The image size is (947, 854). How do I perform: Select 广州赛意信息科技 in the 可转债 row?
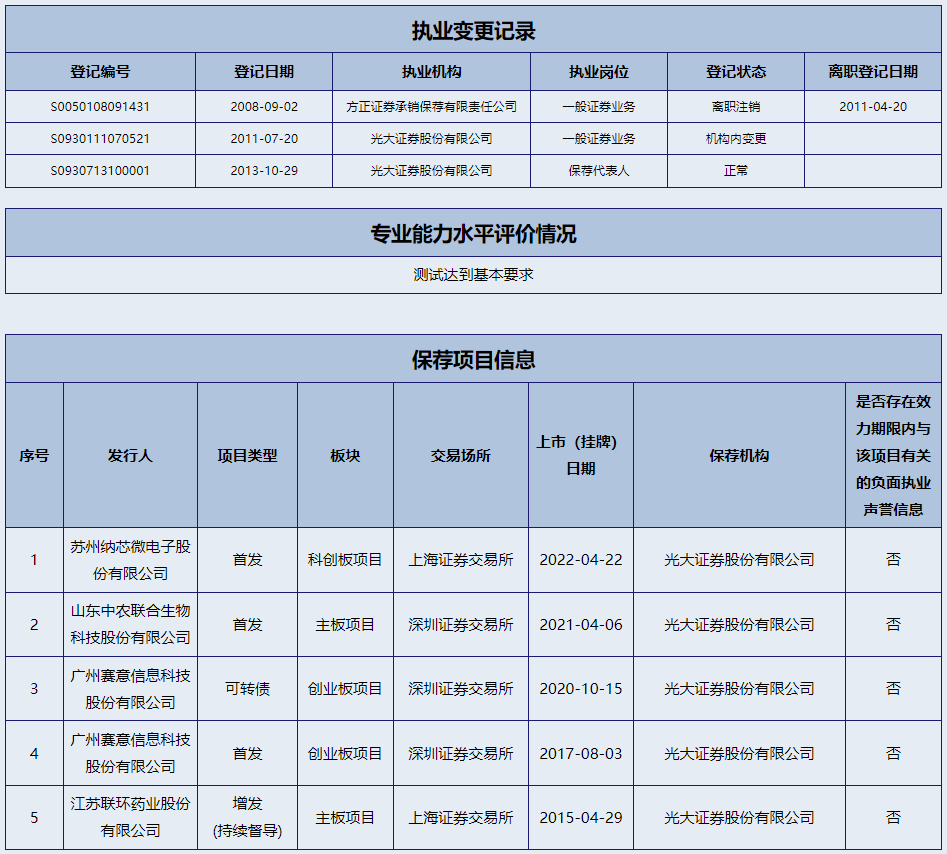pos(130,689)
